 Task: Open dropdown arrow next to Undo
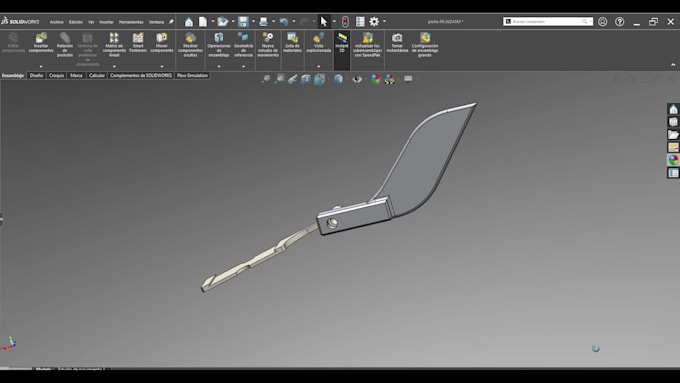coord(294,22)
